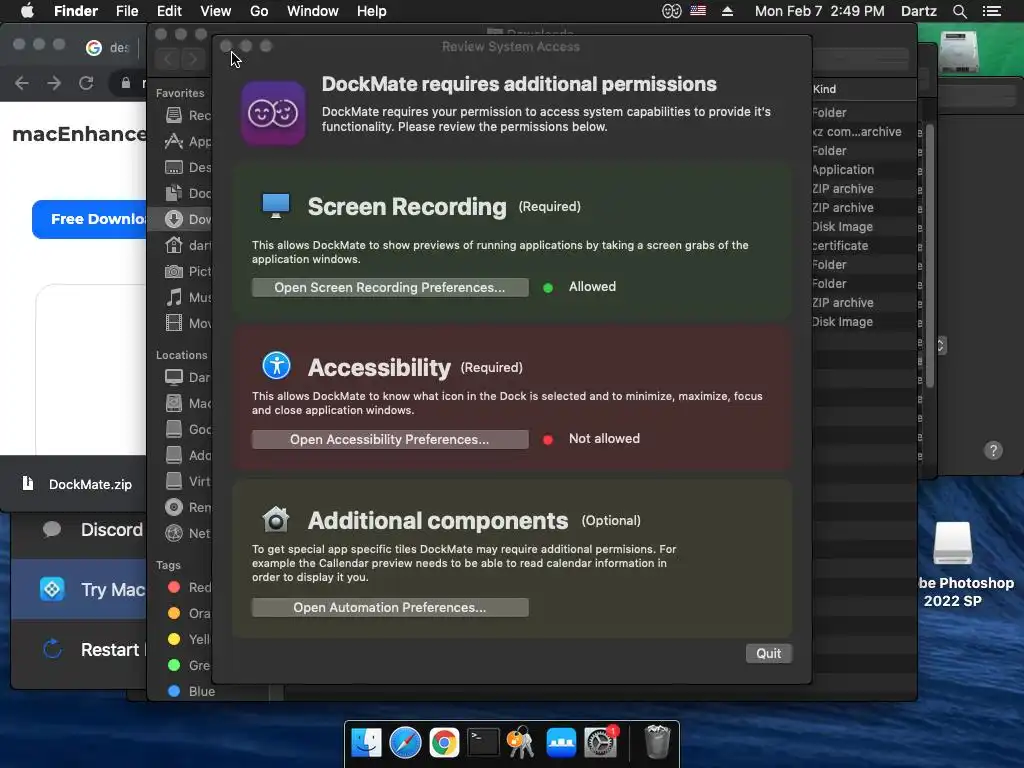
Task: Click the question mark help button
Action: [x=993, y=451]
